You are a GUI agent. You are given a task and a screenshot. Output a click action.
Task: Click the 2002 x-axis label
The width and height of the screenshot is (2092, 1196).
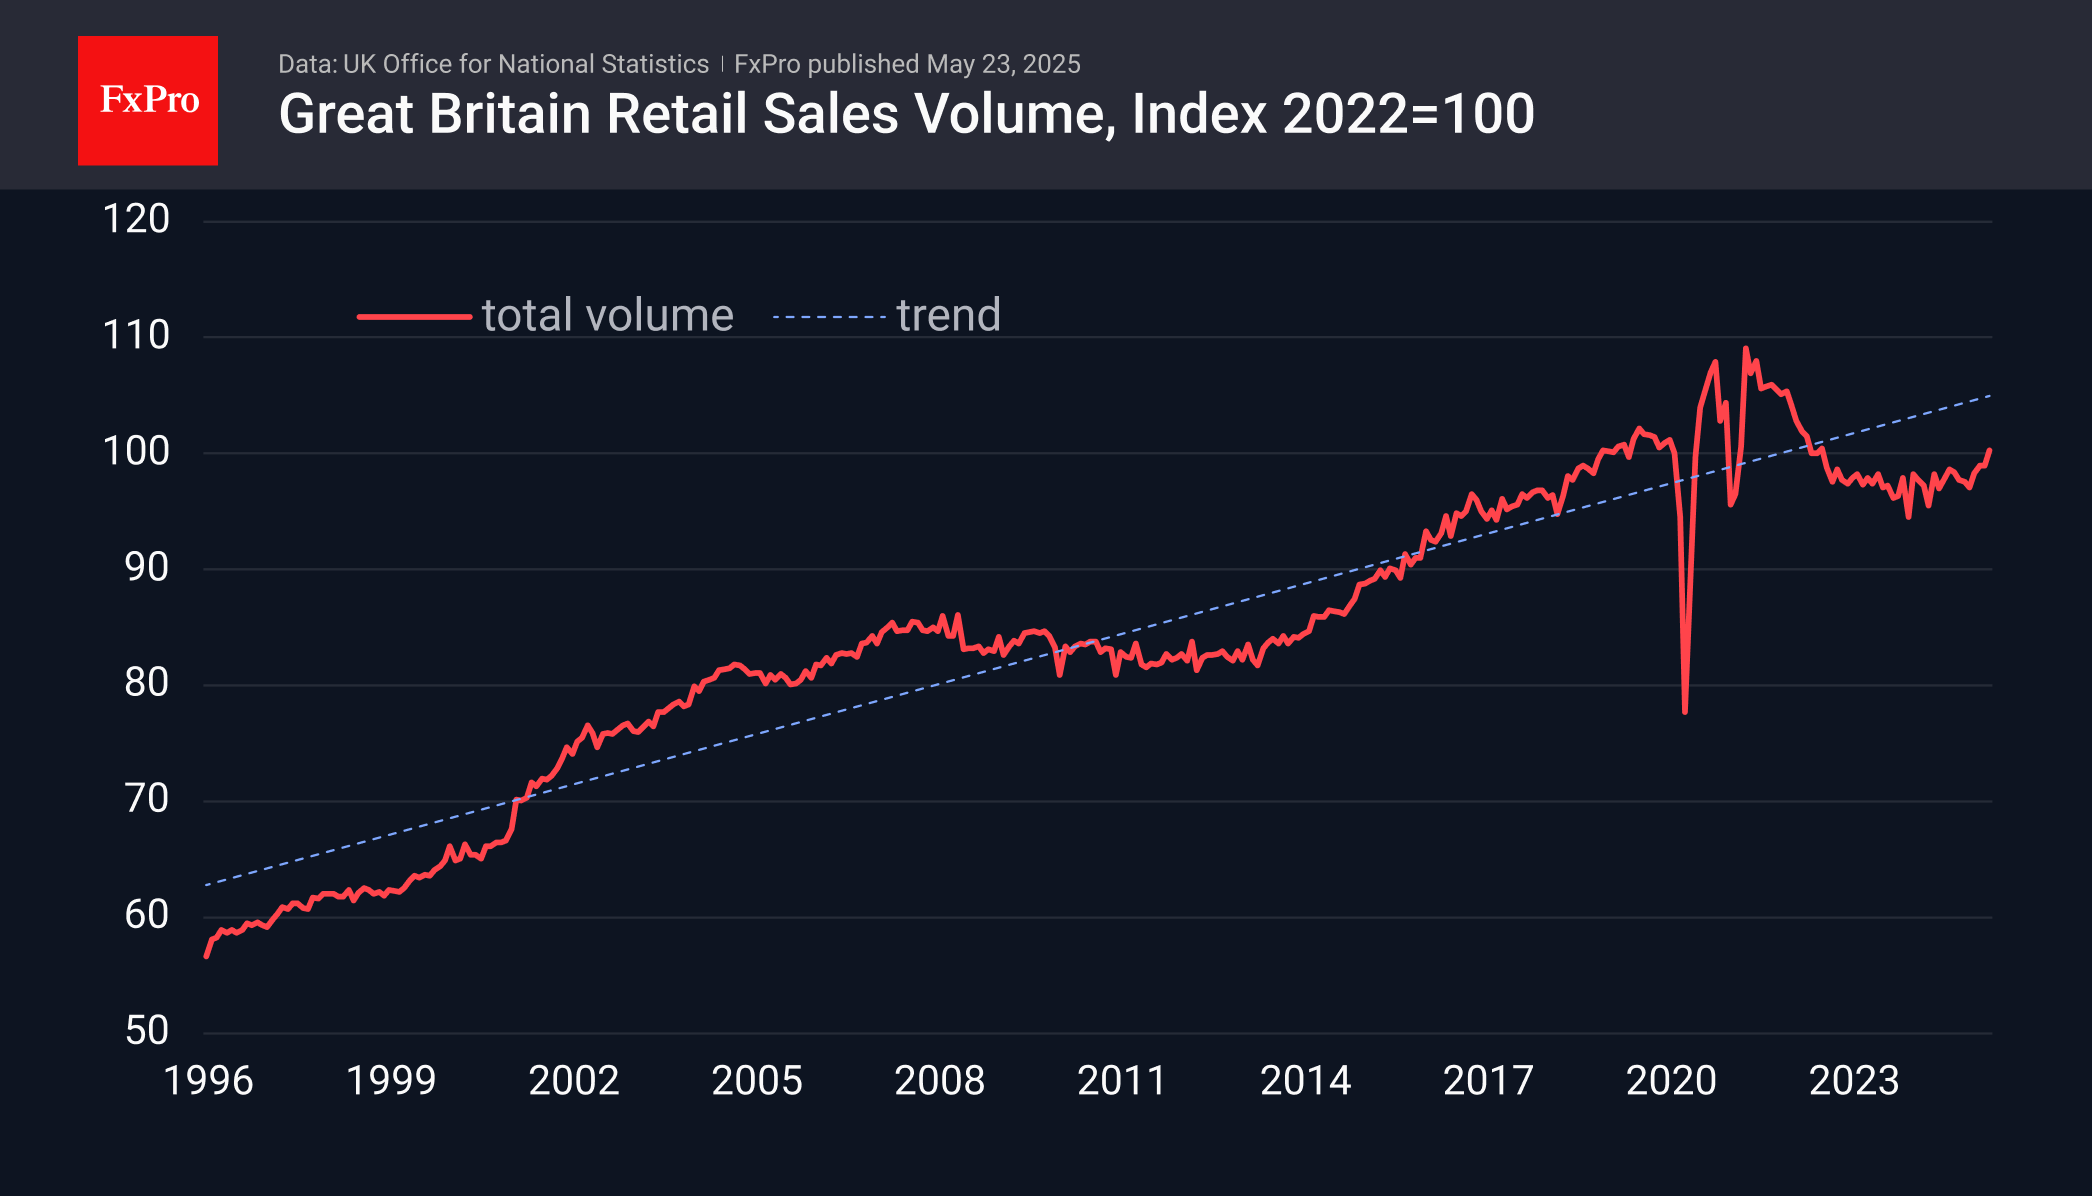(574, 1081)
